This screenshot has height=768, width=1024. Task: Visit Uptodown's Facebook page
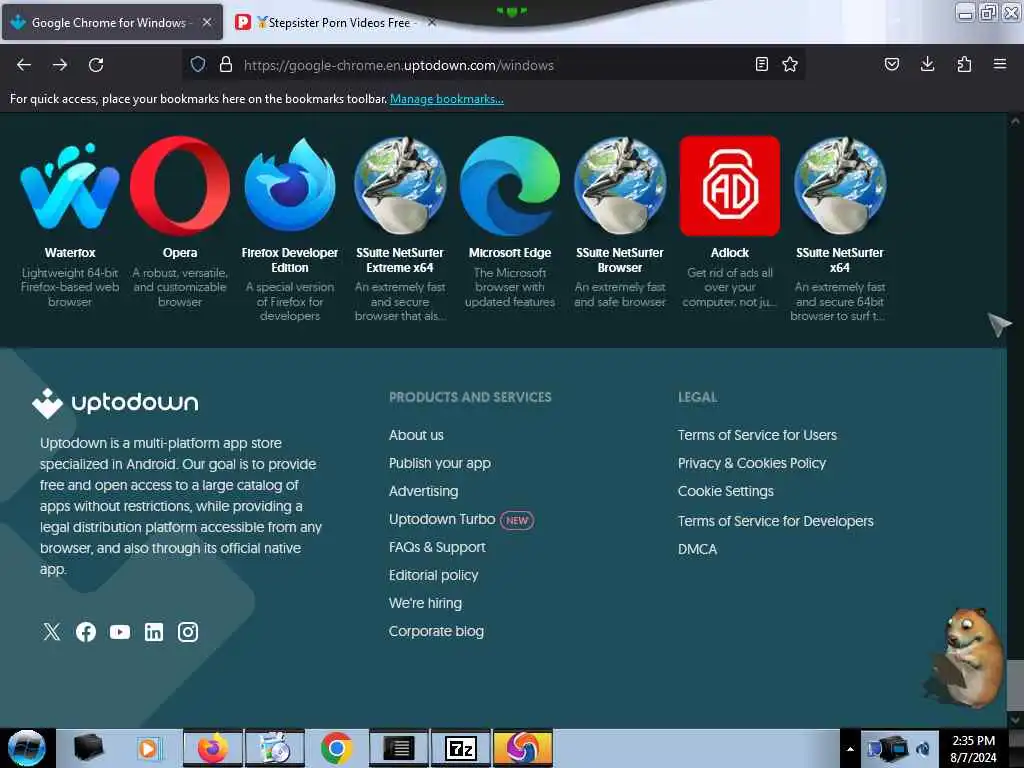pos(86,632)
